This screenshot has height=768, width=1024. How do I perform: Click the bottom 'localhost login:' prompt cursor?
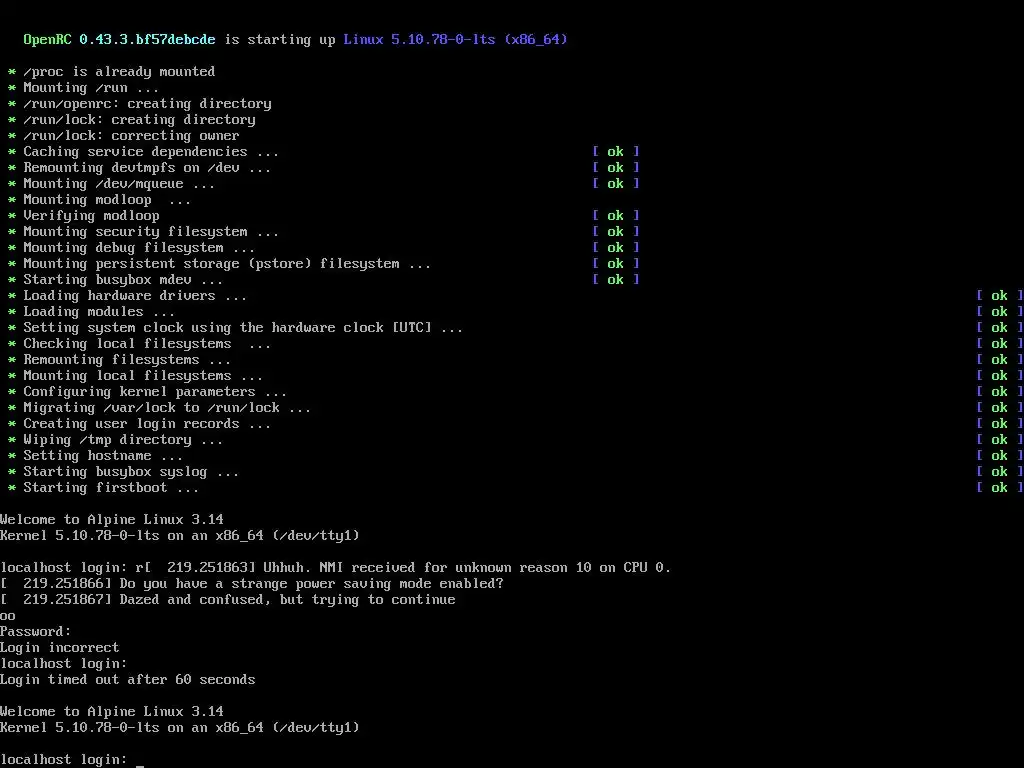140,761
